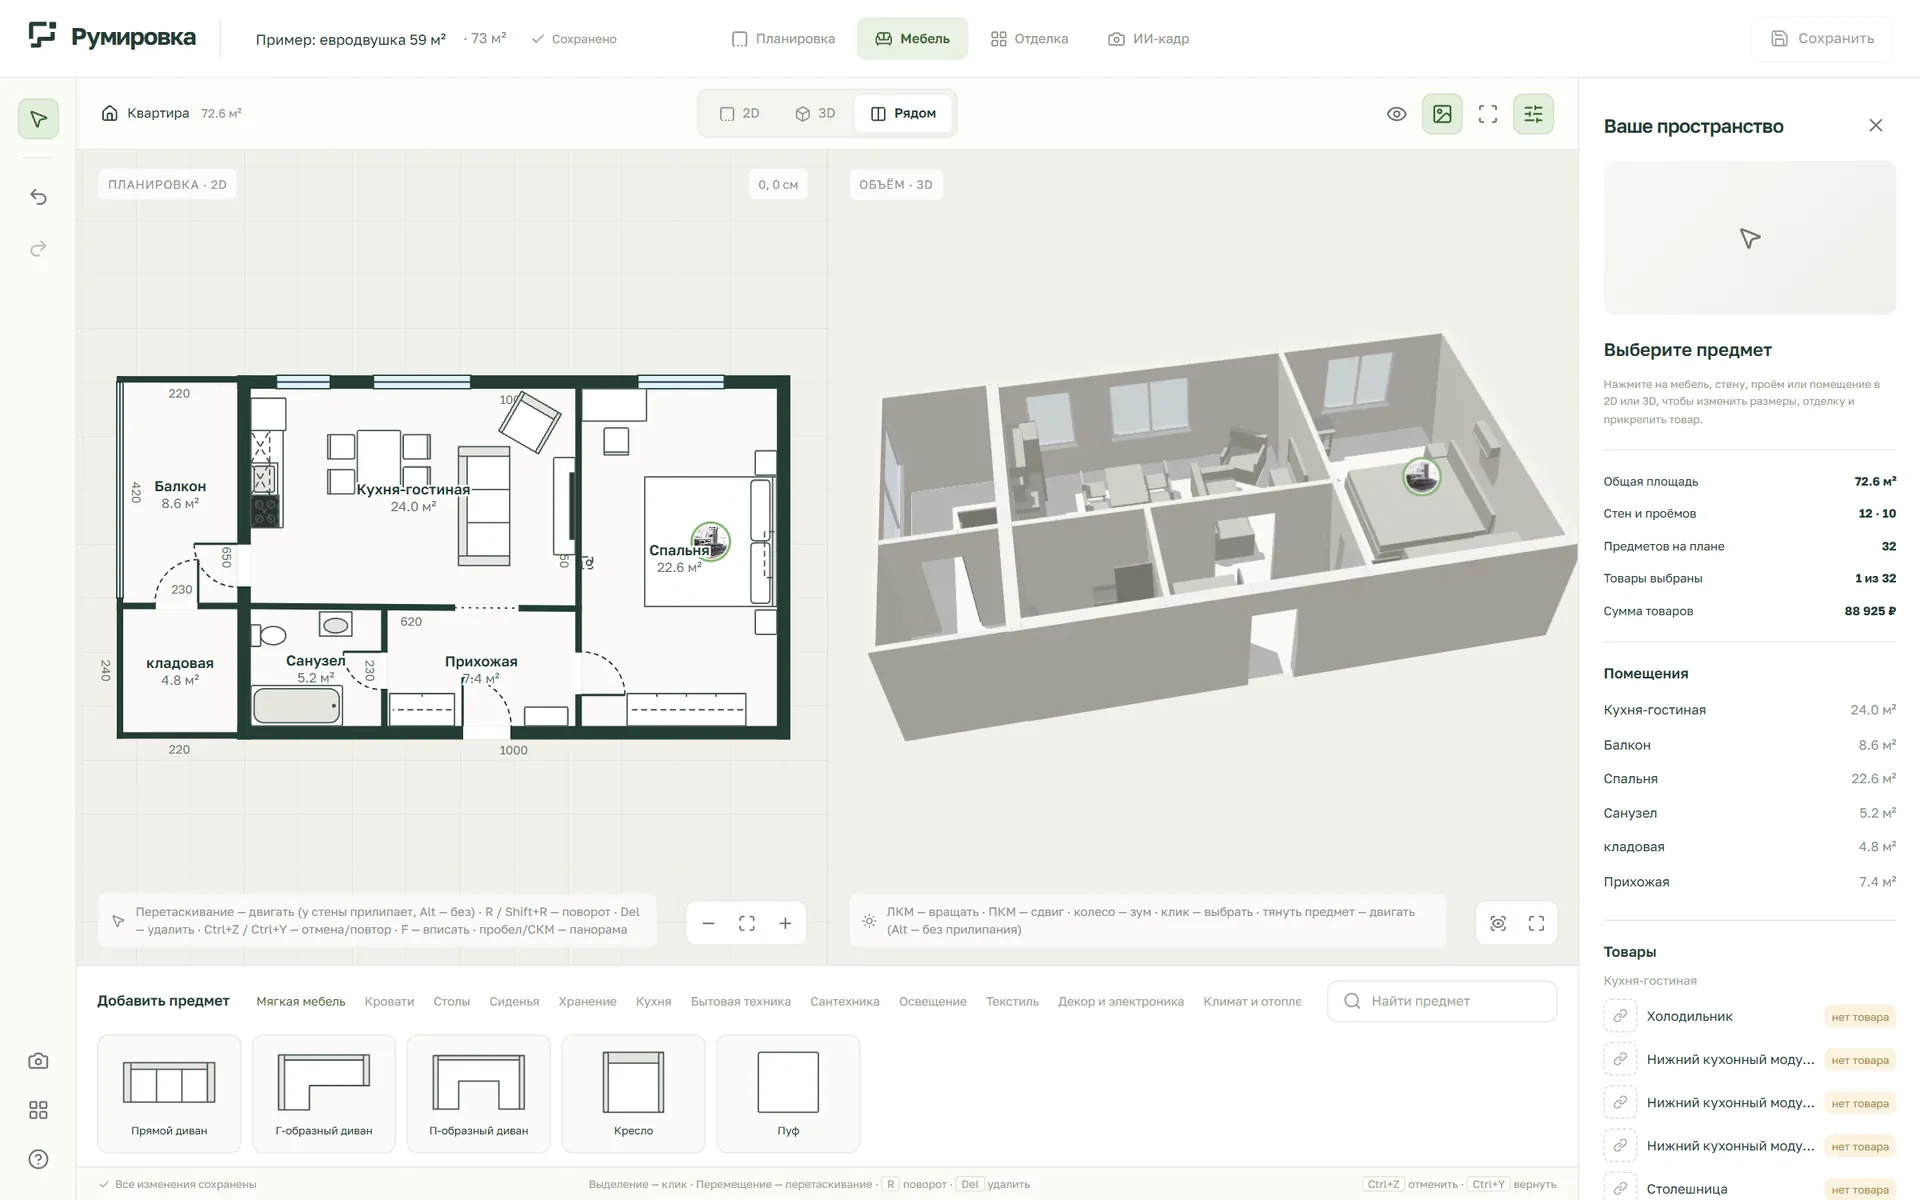Click the Румировка logo
The height and width of the screenshot is (1200, 1920).
pyautogui.click(x=112, y=37)
